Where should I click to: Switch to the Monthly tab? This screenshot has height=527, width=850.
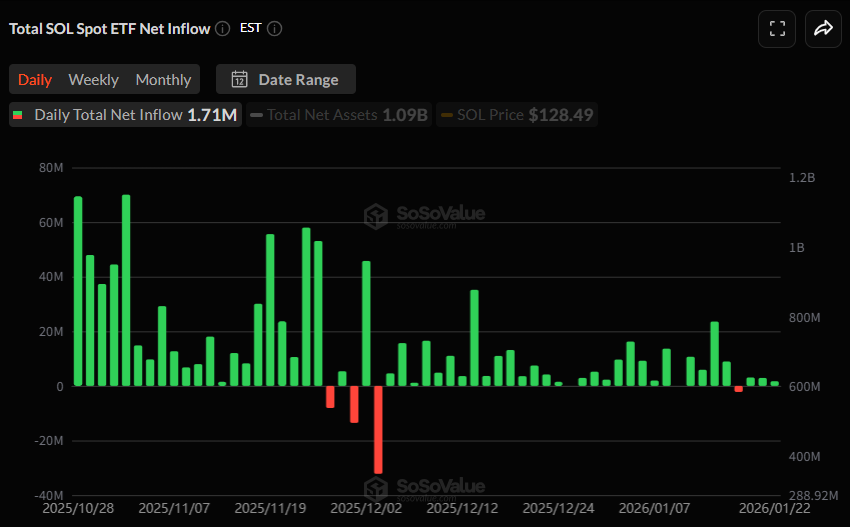[x=163, y=80]
